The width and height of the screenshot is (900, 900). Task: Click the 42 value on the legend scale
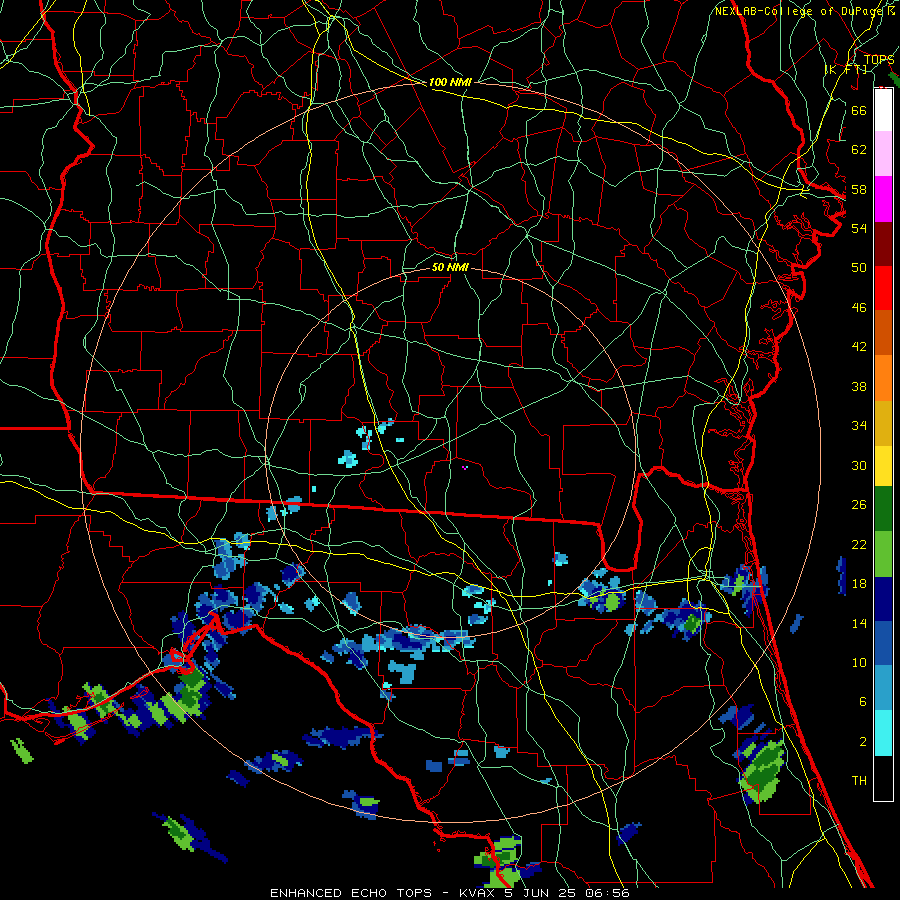(859, 347)
